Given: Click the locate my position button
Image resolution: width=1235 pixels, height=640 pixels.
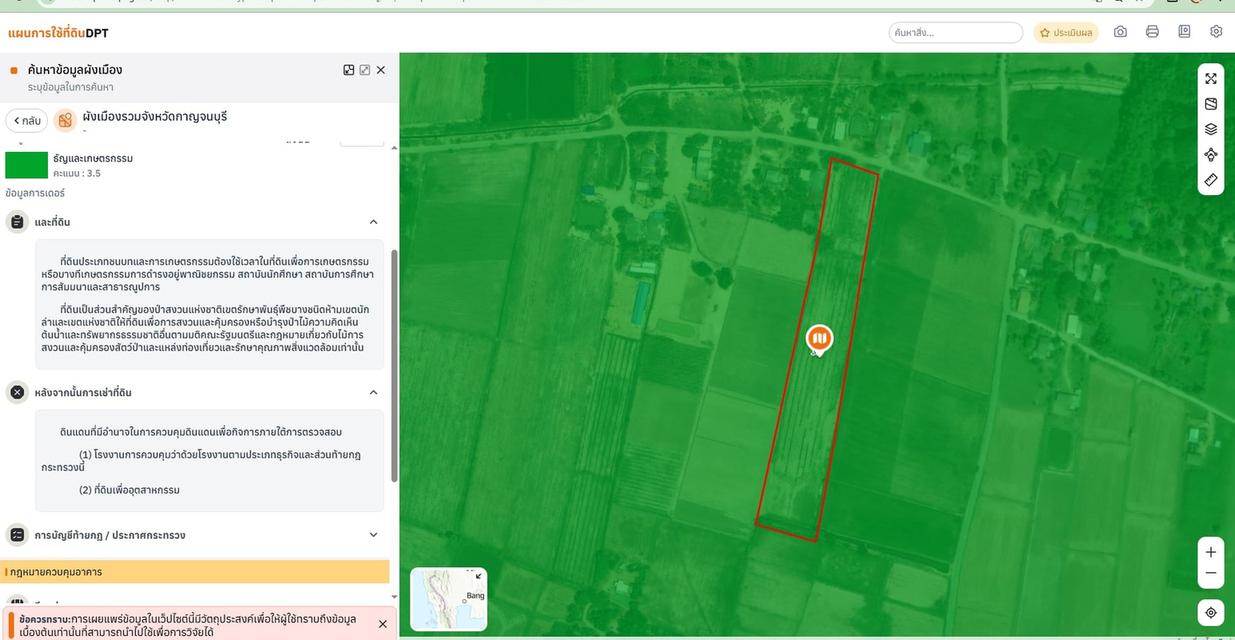Looking at the screenshot, I should [1211, 612].
